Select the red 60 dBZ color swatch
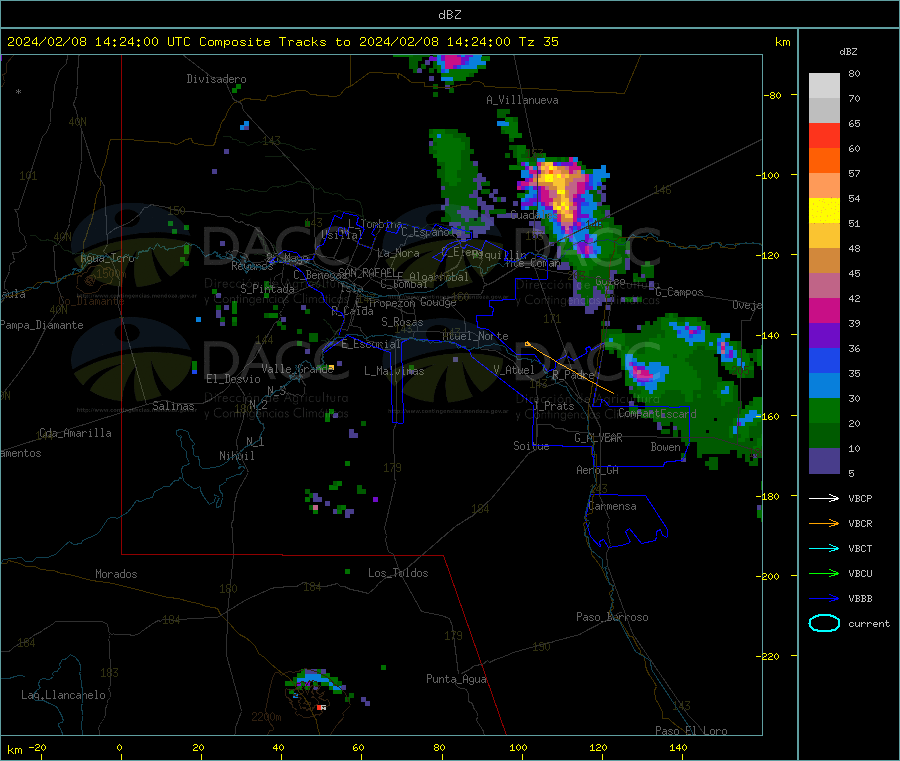 point(824,135)
